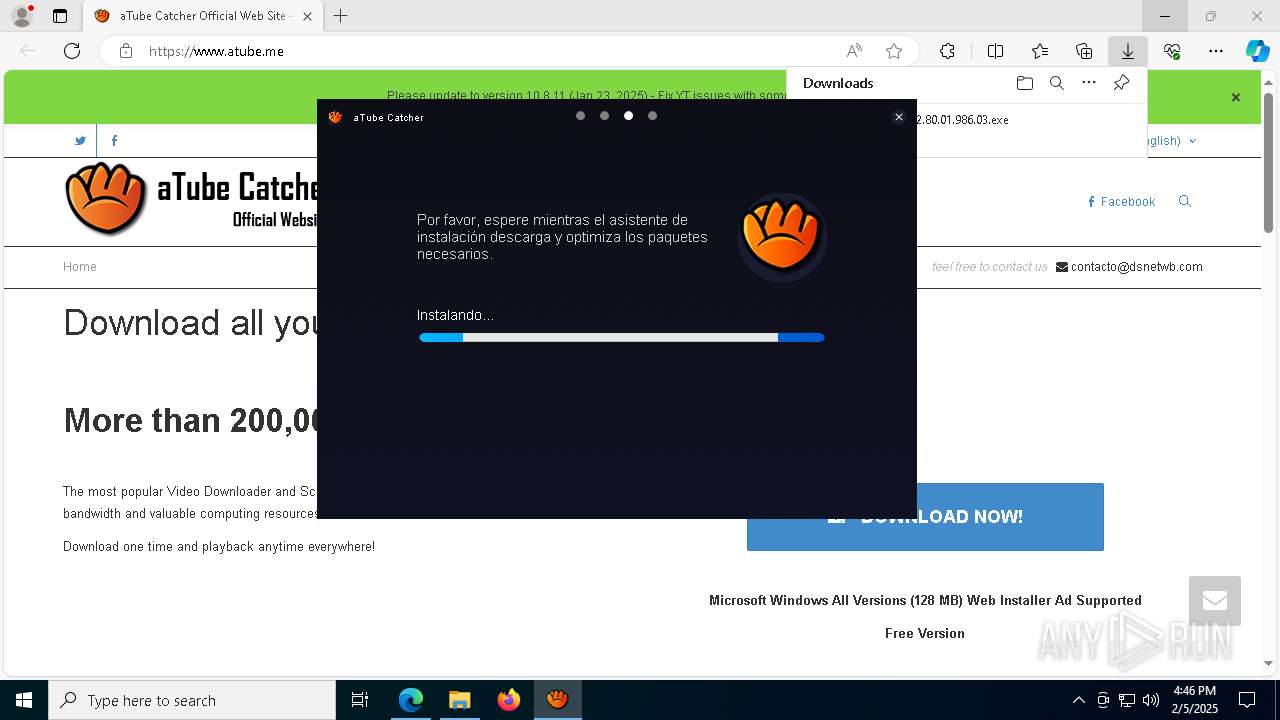
Task: Pin the Downloads panel
Action: tap(1122, 83)
